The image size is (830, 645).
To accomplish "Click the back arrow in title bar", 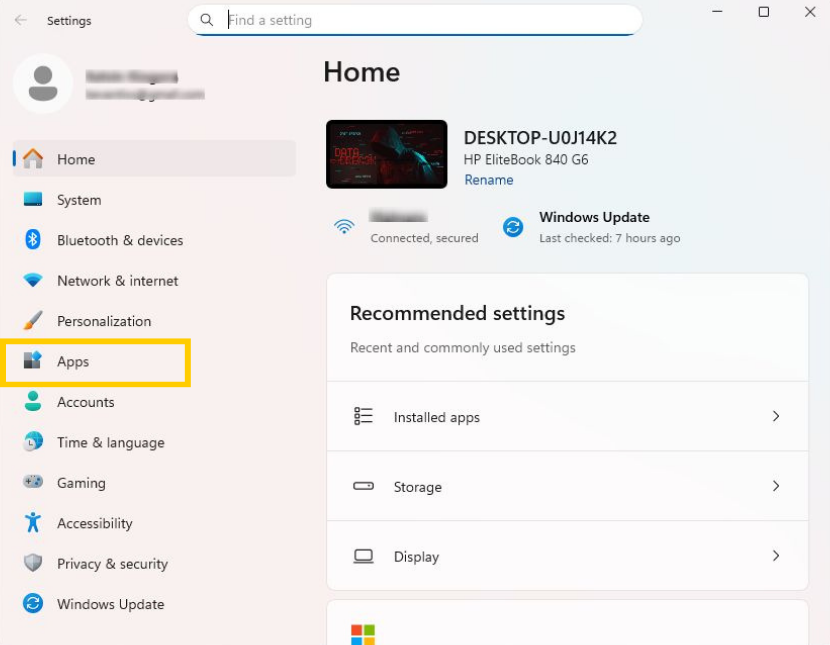I will (x=21, y=20).
